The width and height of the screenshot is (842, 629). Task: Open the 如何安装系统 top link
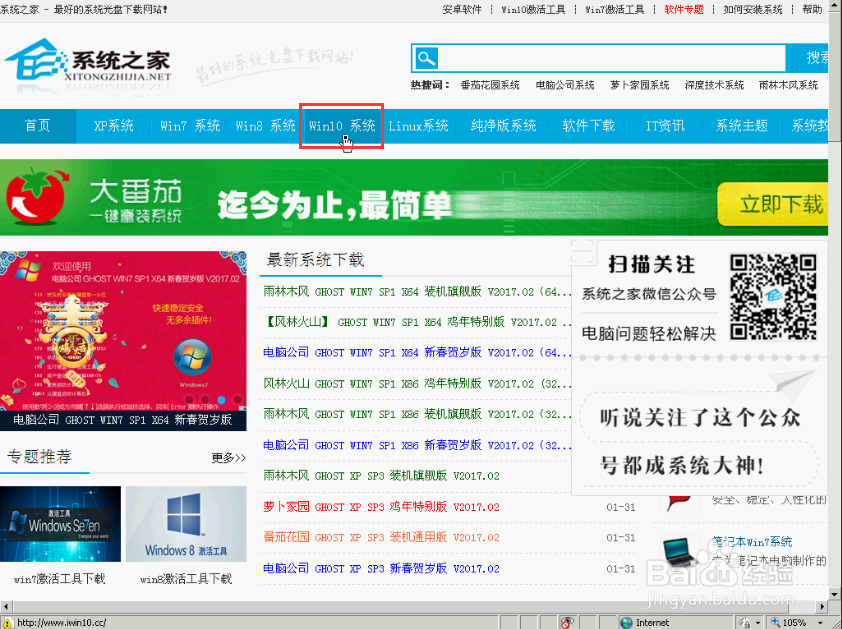tap(753, 10)
